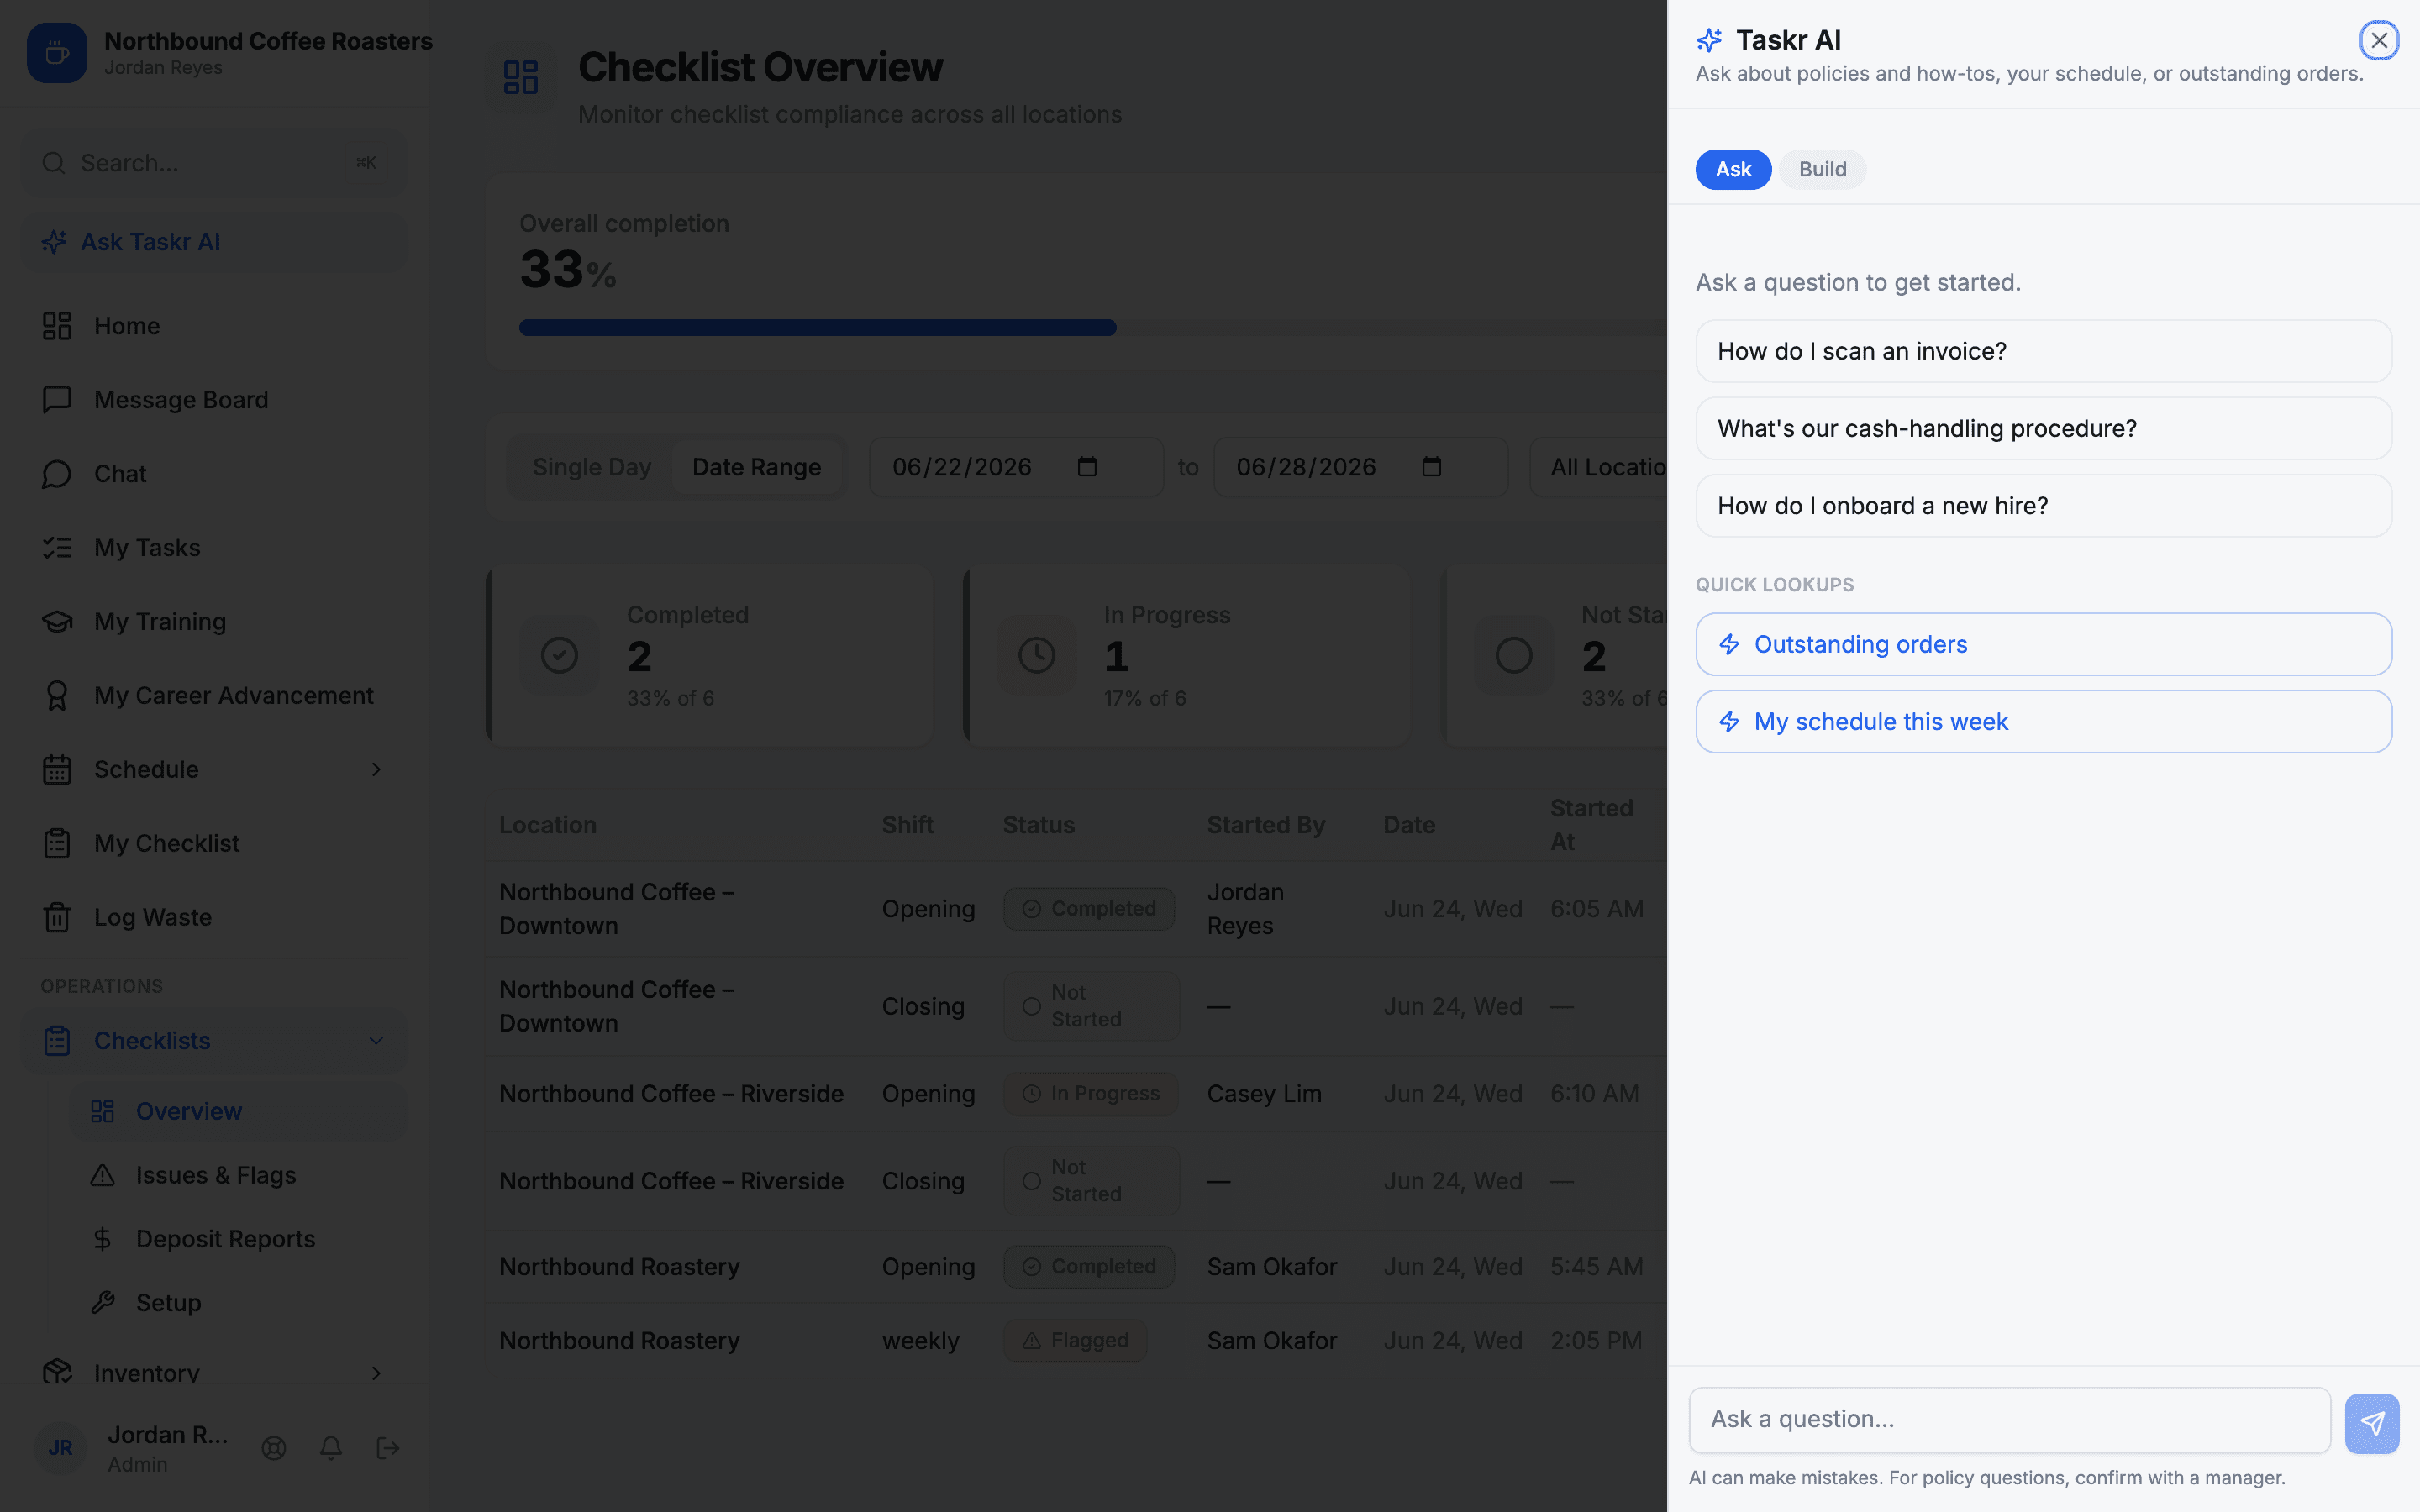Click the Checklist Overview header grid icon

(521, 77)
